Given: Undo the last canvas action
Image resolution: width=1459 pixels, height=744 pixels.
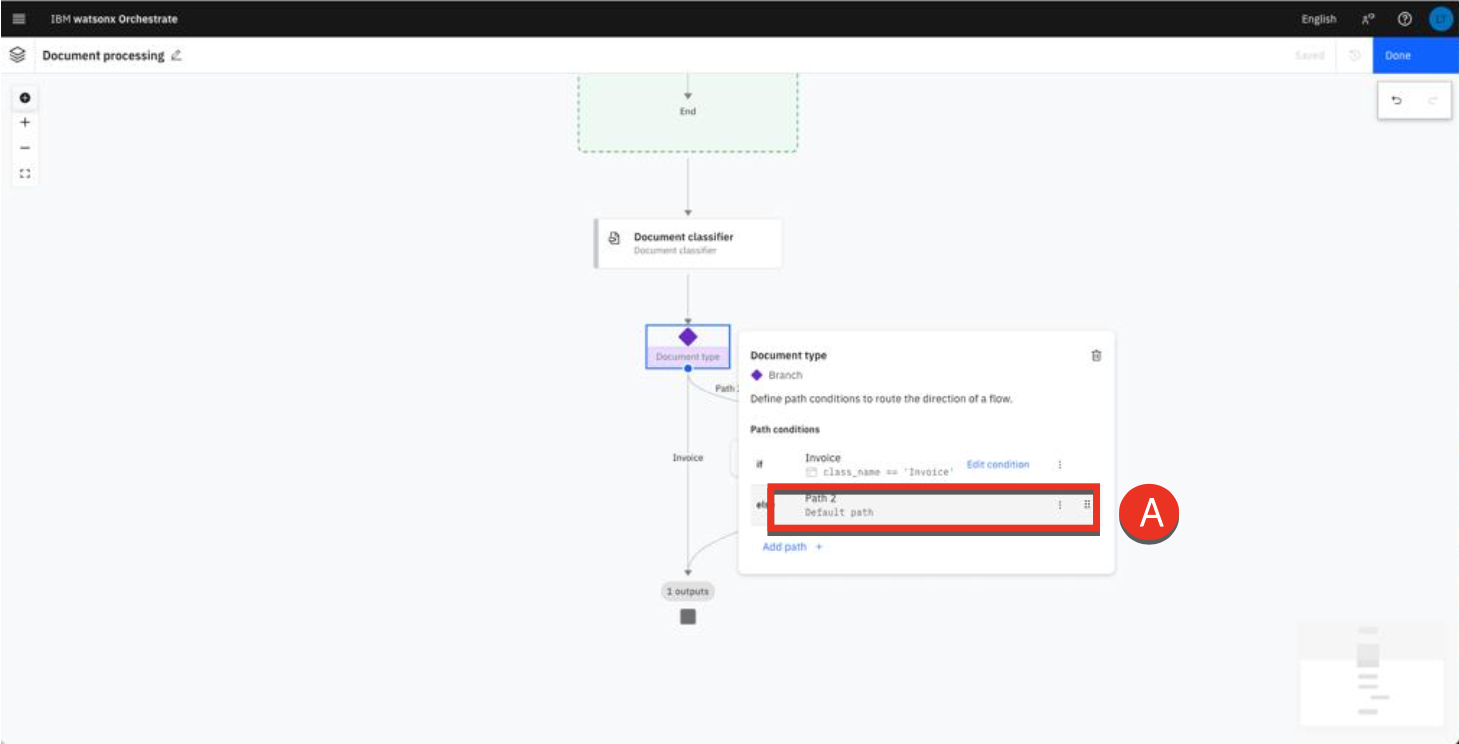Looking at the screenshot, I should click(x=1397, y=101).
